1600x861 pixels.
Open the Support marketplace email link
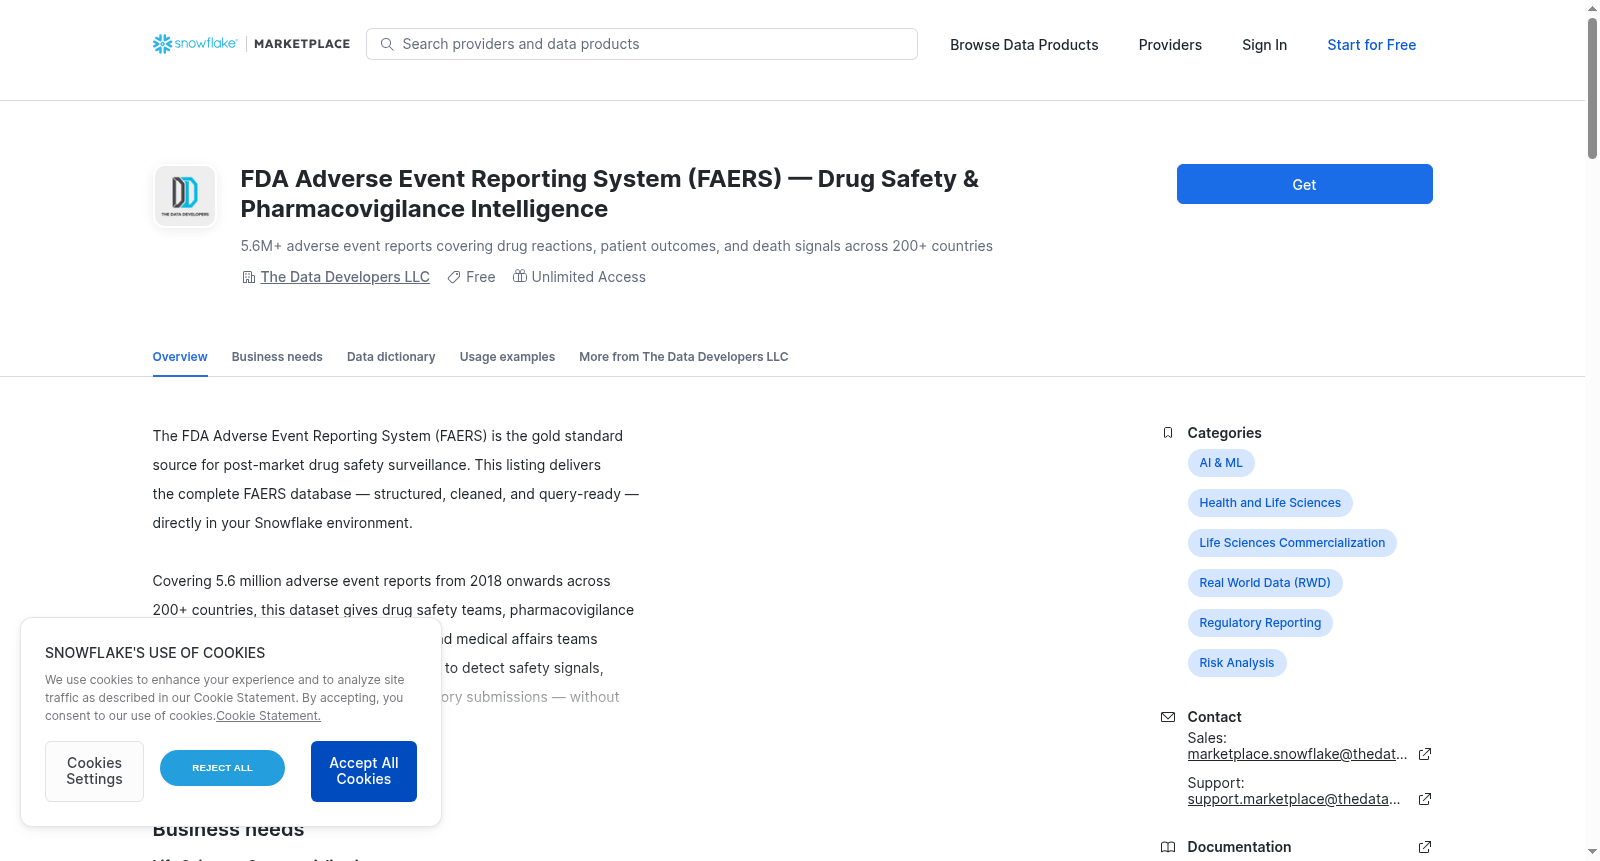coord(1294,799)
